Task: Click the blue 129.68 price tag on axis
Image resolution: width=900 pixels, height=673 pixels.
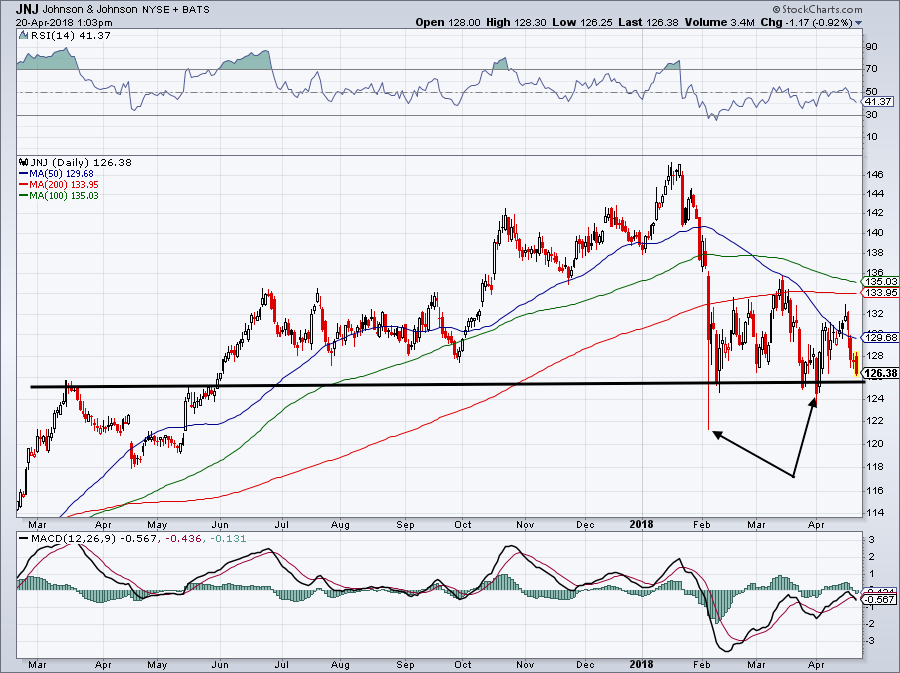Action: point(881,337)
